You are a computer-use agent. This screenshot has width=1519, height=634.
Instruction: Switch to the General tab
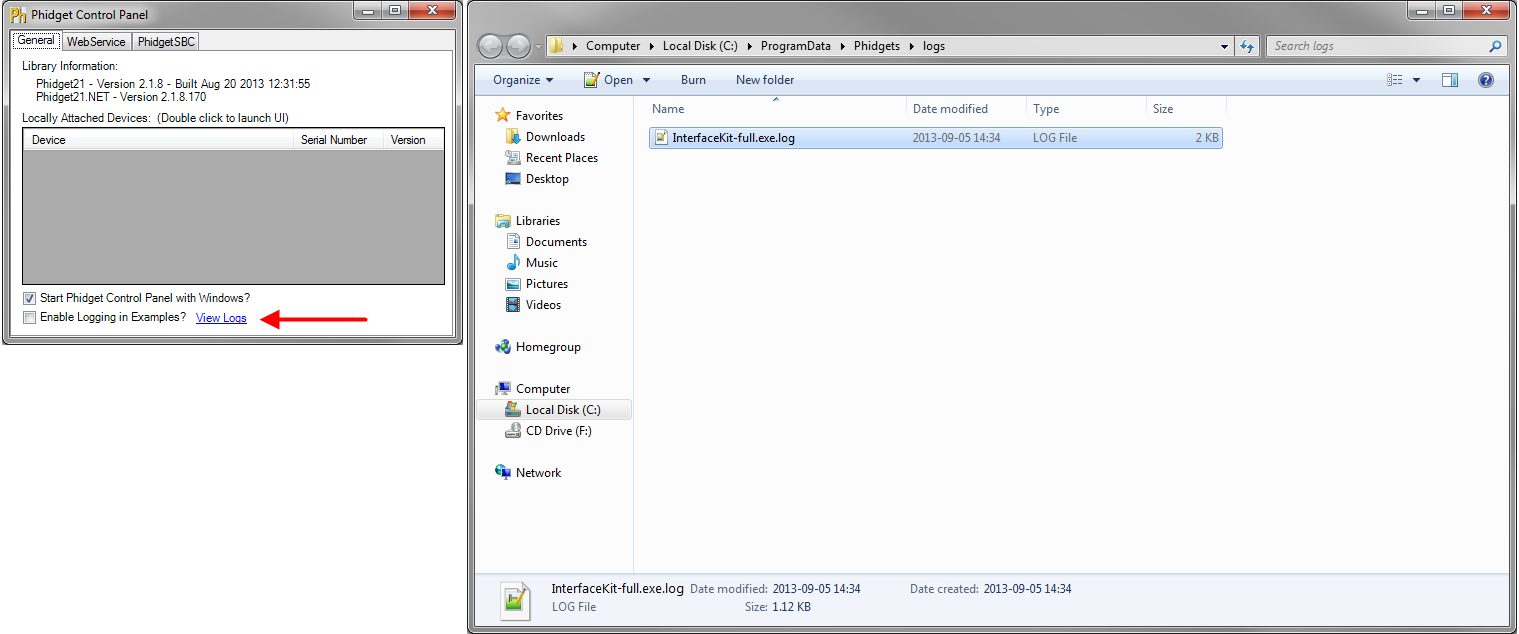tap(36, 40)
